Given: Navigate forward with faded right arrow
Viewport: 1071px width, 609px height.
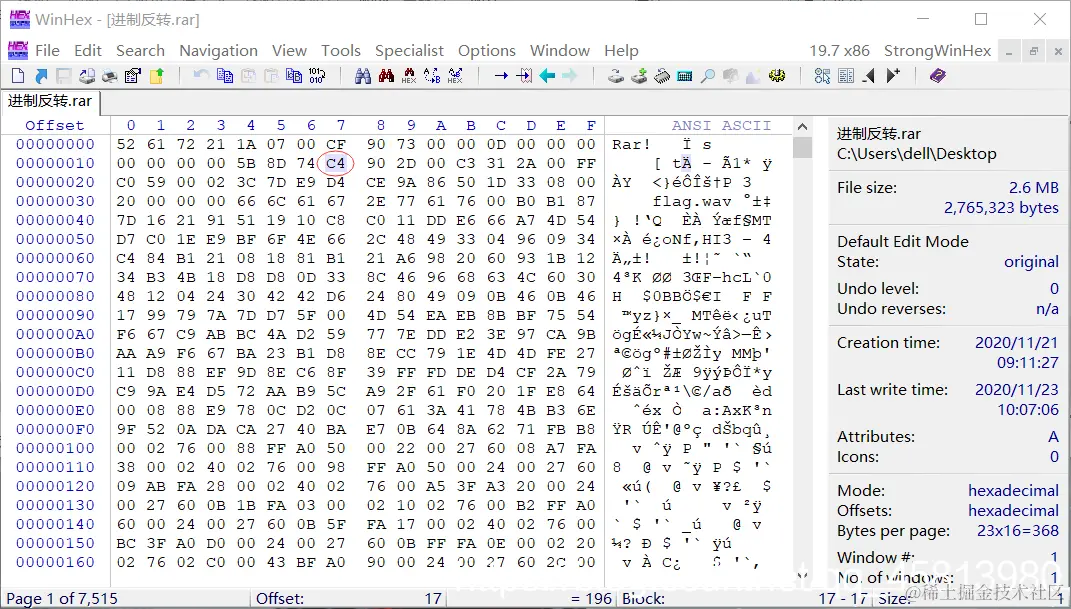Looking at the screenshot, I should tap(570, 76).
